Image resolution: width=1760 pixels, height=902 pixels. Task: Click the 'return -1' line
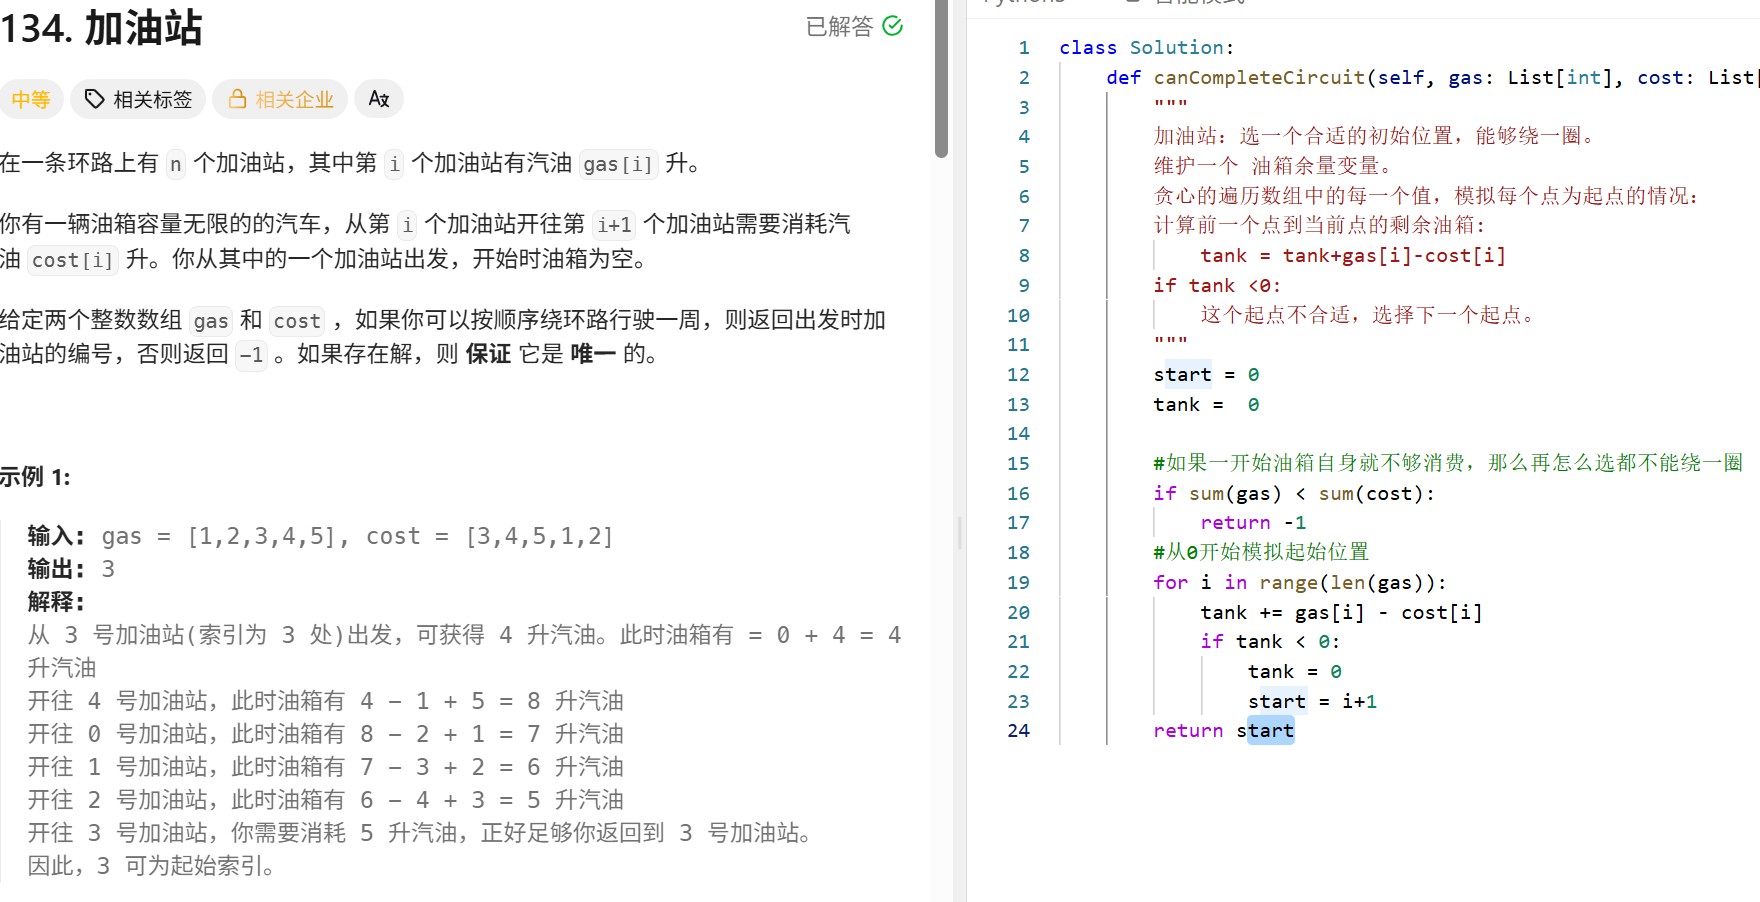point(1253,523)
